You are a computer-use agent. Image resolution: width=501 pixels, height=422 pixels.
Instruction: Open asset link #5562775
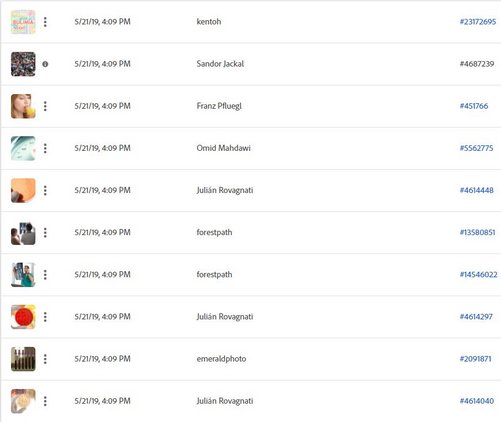coord(476,148)
